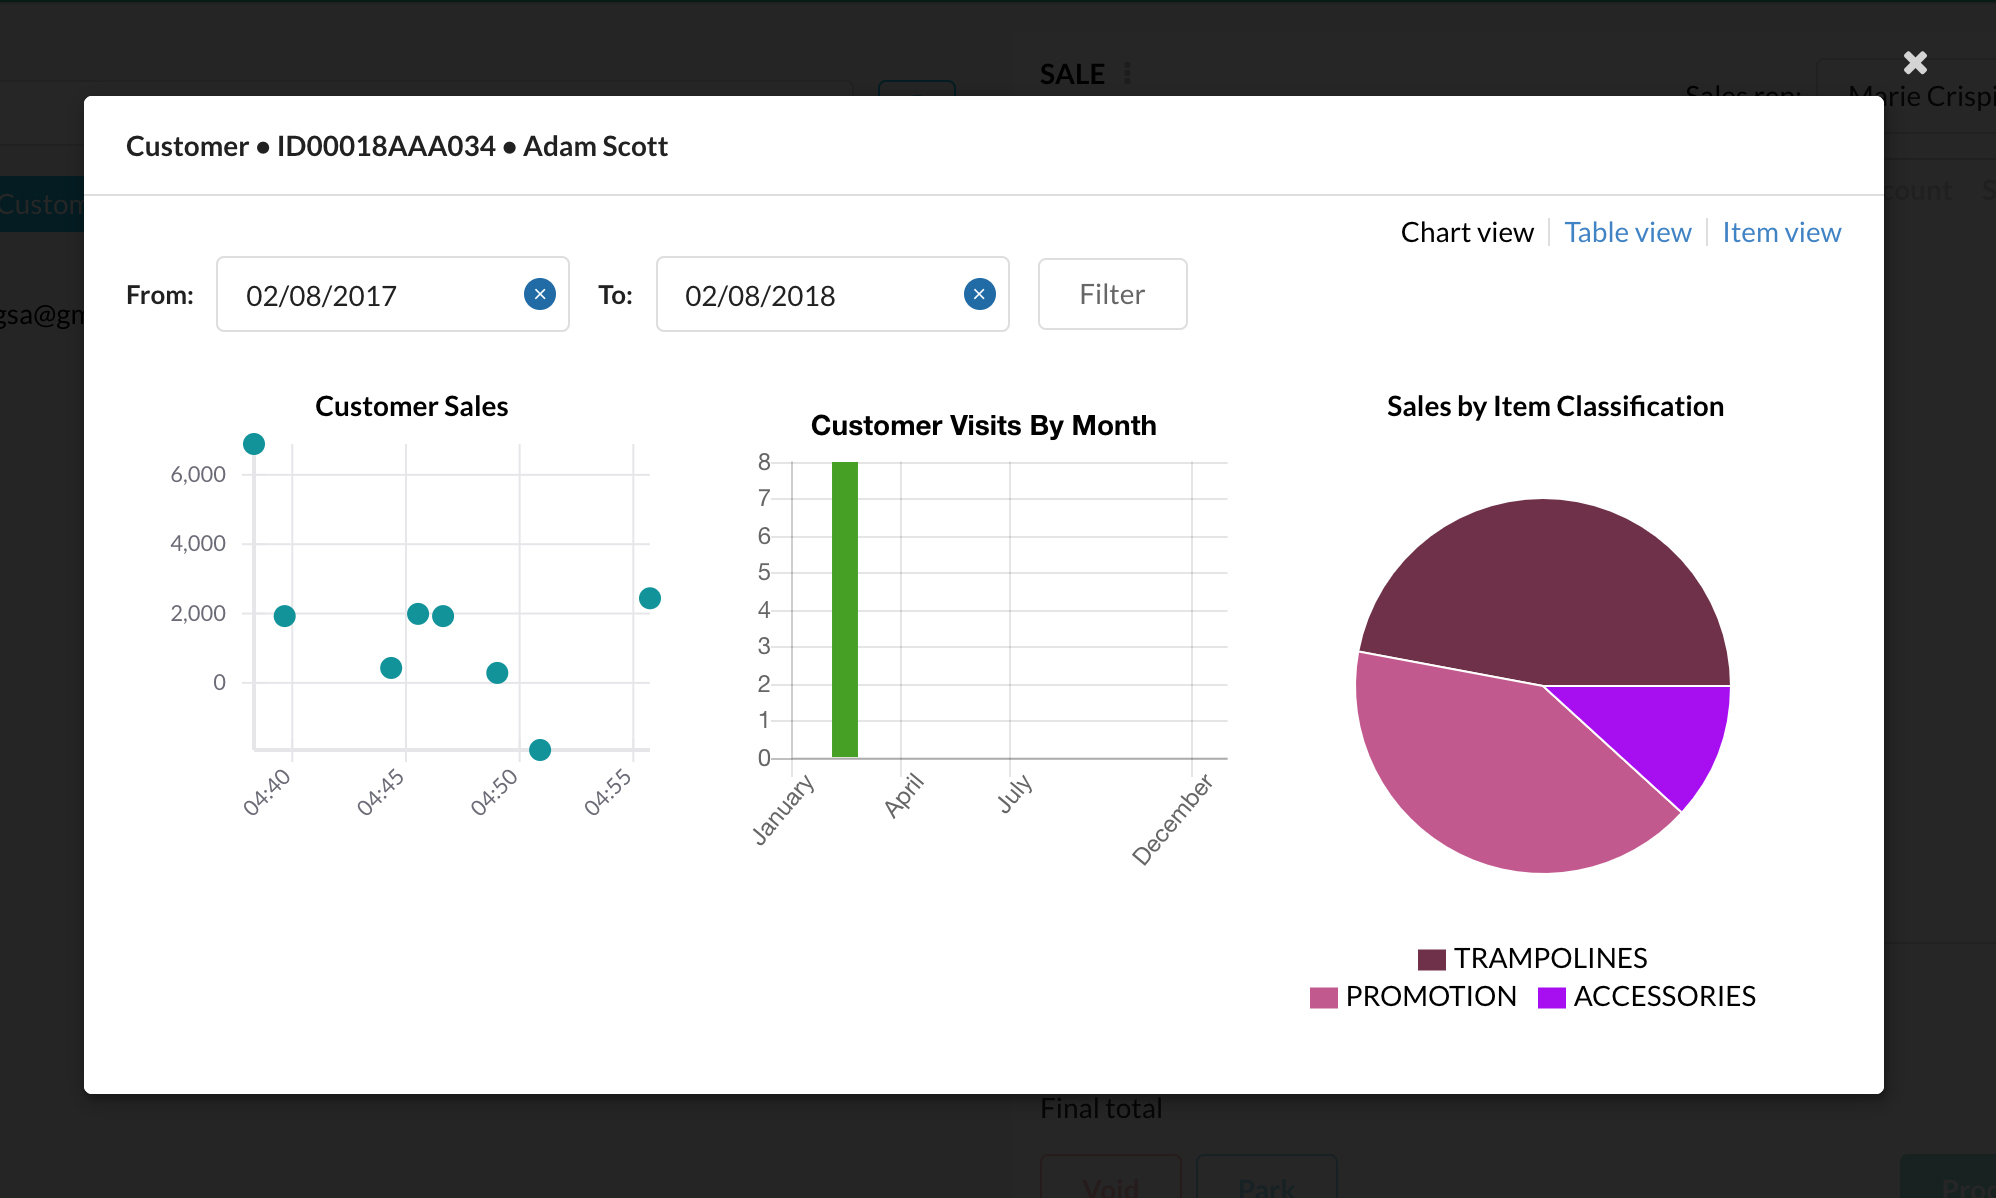Viewport: 1996px width, 1198px height.
Task: Click the ACCESSORIES legend label
Action: [x=1665, y=996]
